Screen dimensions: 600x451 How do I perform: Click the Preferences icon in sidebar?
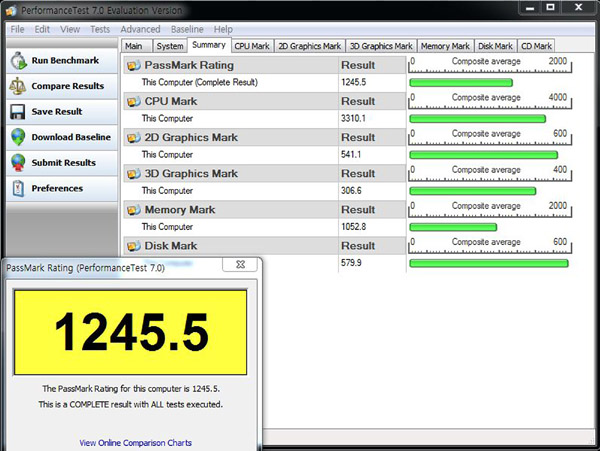coord(17,188)
